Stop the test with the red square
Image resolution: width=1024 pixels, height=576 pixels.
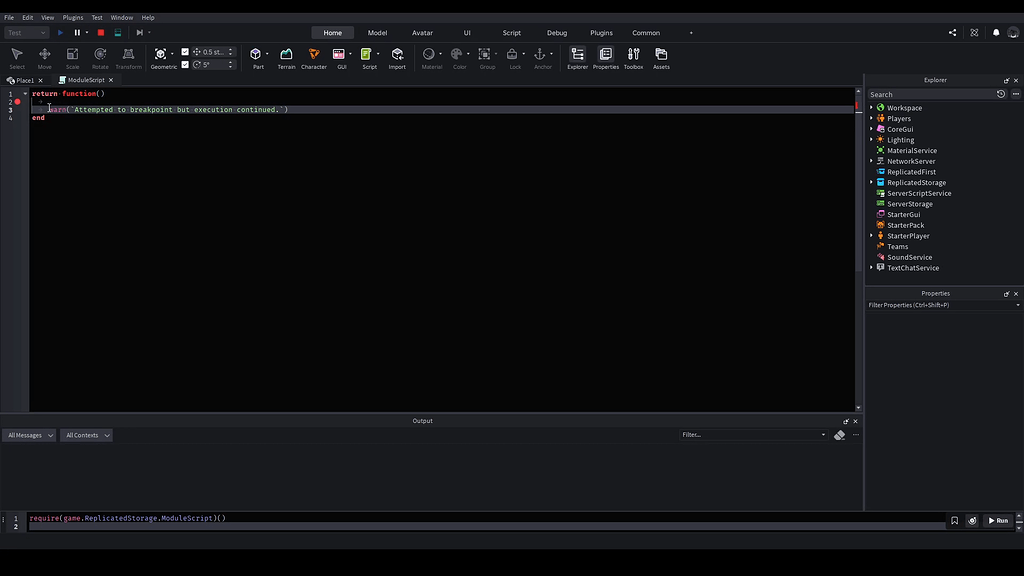coord(101,33)
